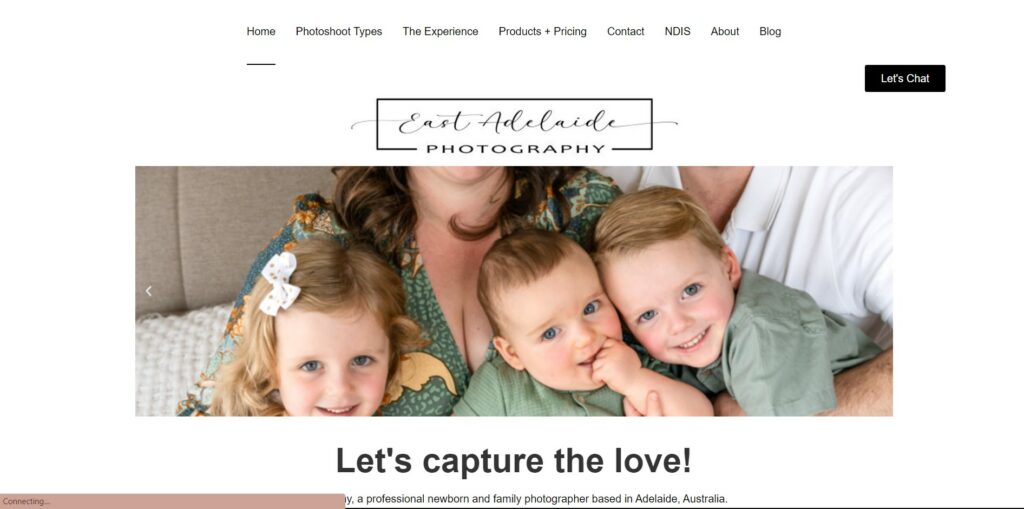Click the girl's white hair bow in photo
Screen dimensions: 1024x509
[x=280, y=284]
